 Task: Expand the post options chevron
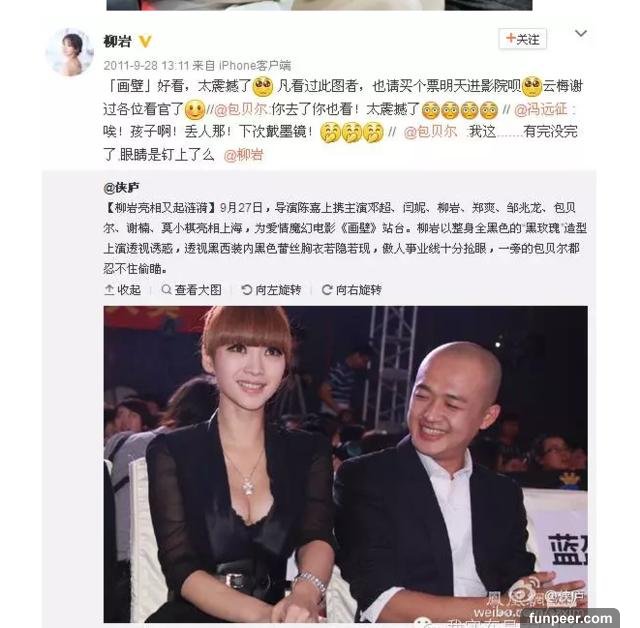coord(581,33)
